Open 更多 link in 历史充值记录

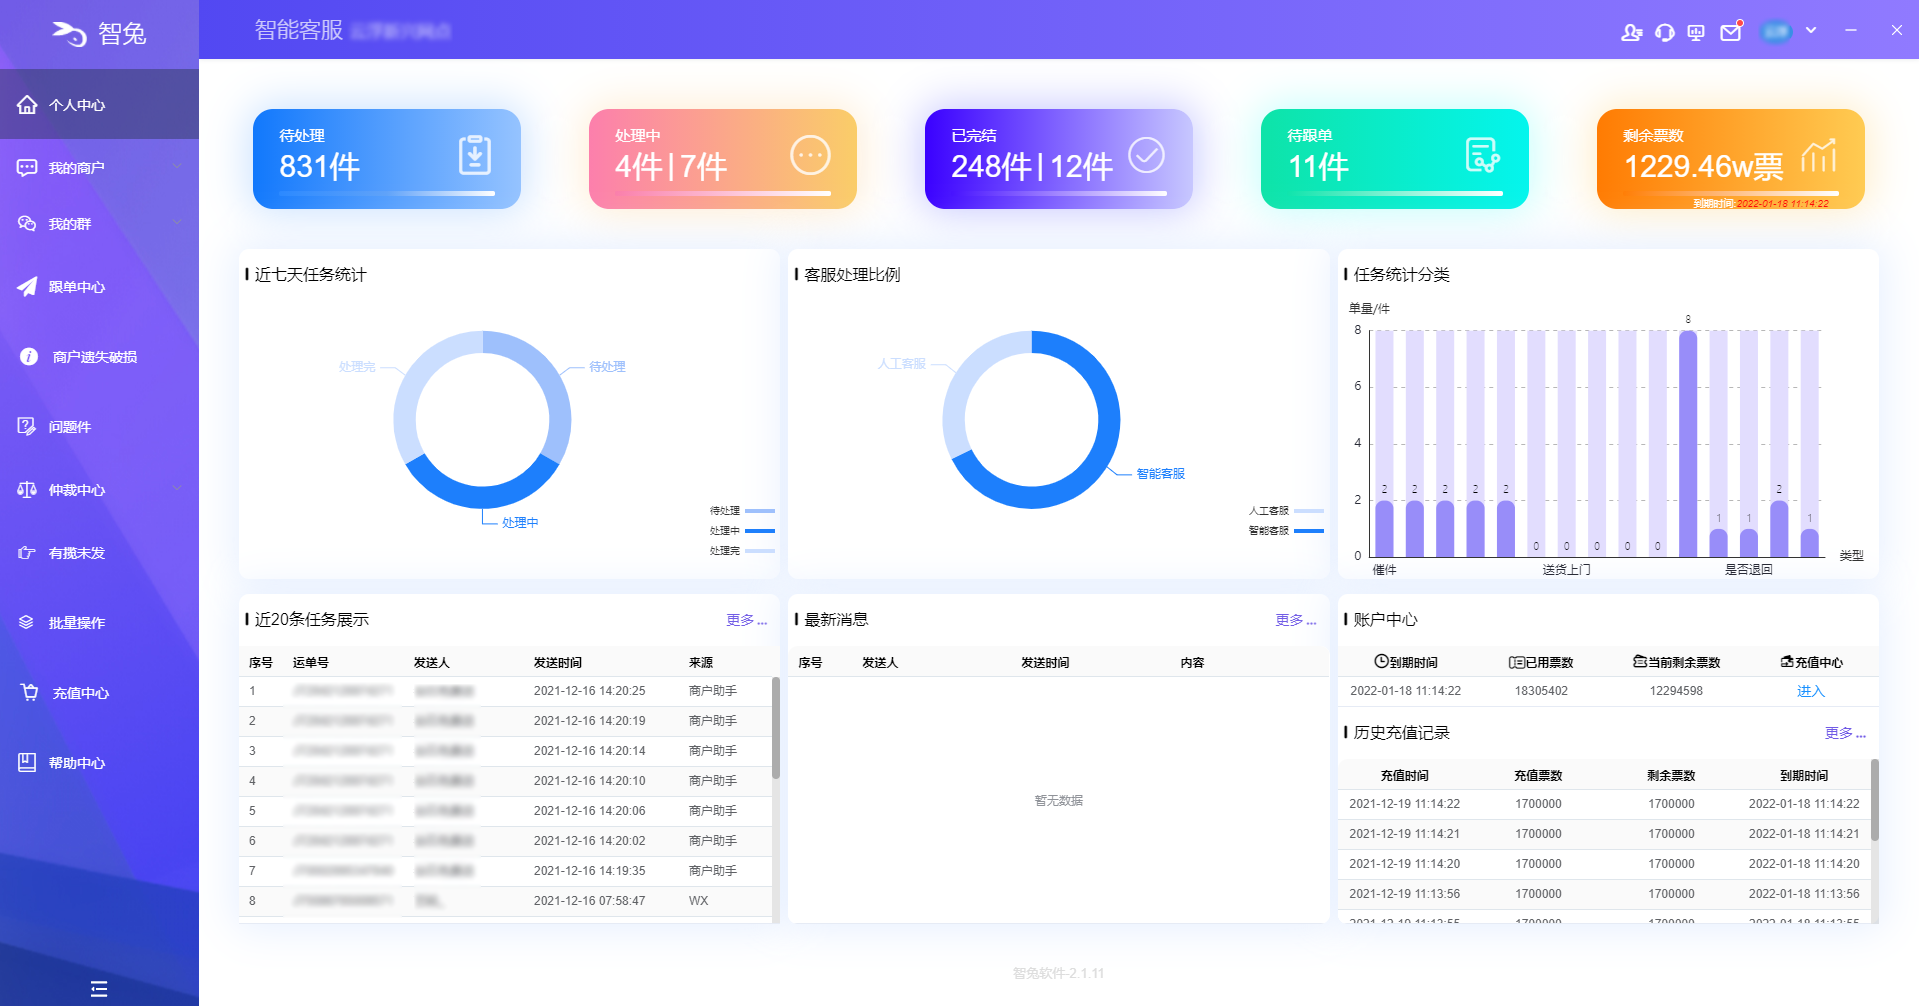1845,733
